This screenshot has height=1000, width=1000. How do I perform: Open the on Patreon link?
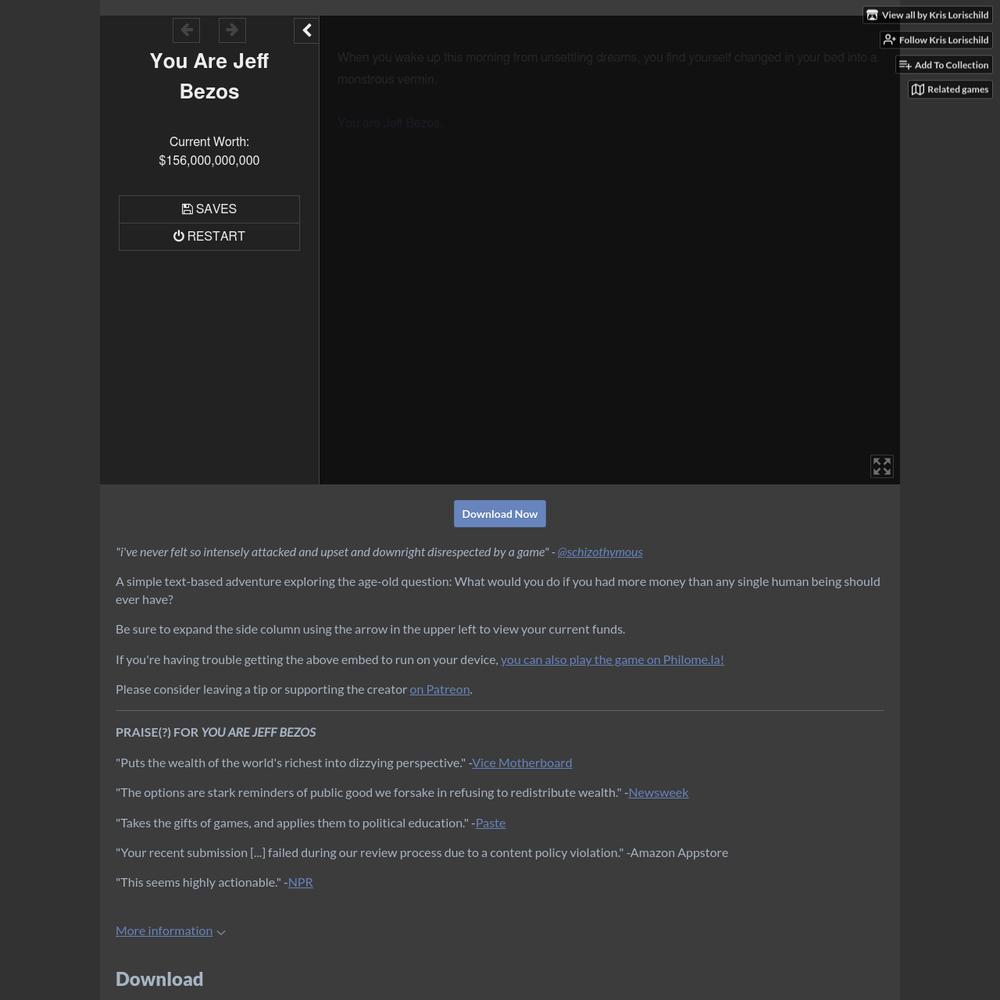click(439, 689)
